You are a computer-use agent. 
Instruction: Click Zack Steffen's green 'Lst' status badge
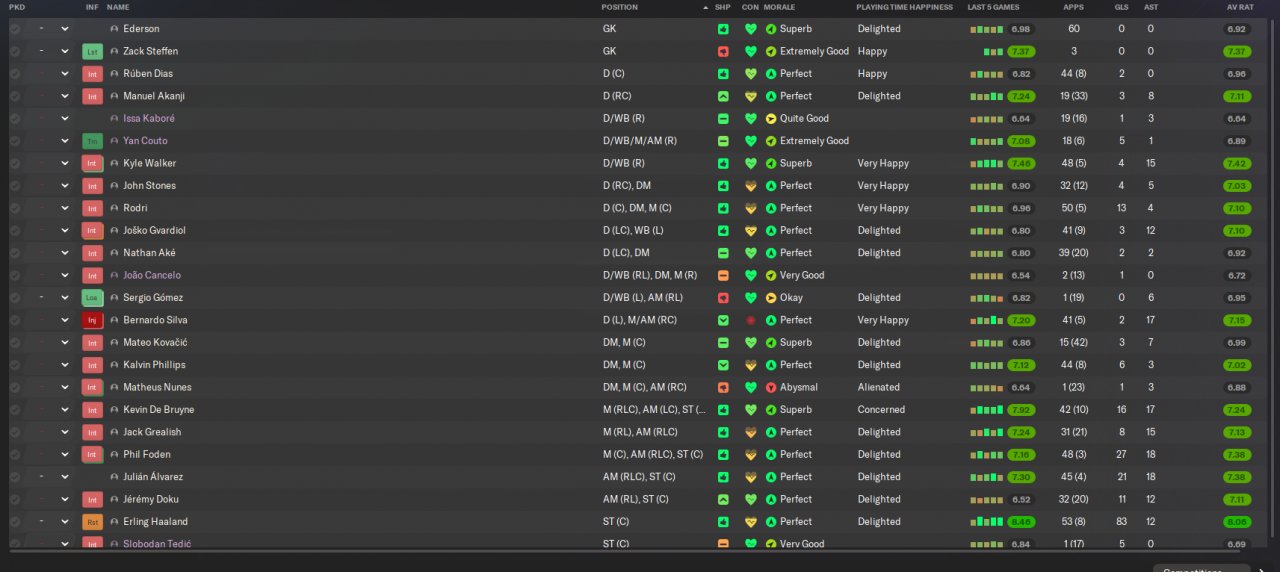(93, 51)
